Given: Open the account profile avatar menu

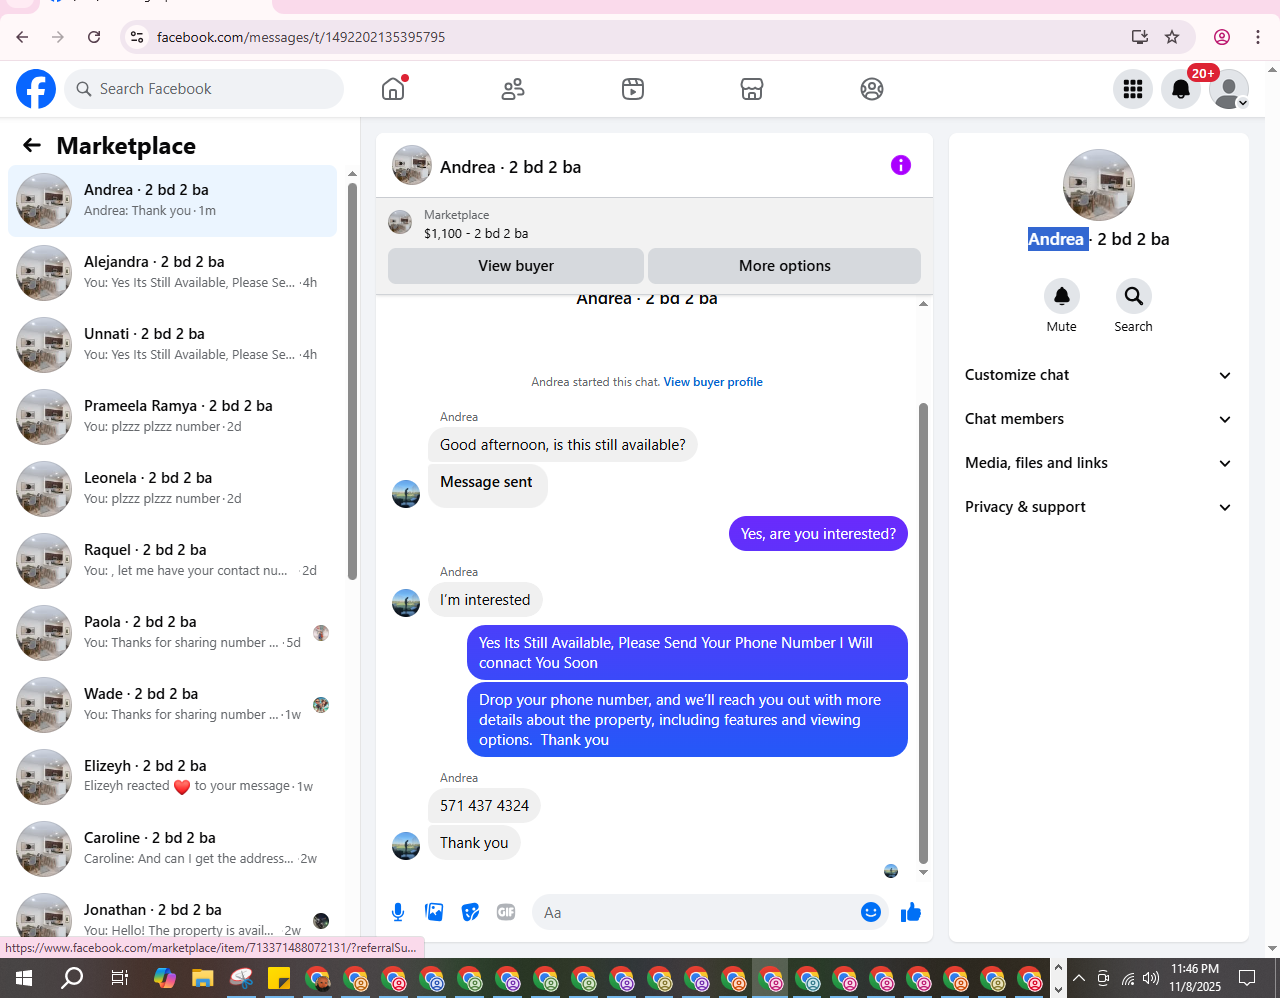Looking at the screenshot, I should coord(1229,89).
